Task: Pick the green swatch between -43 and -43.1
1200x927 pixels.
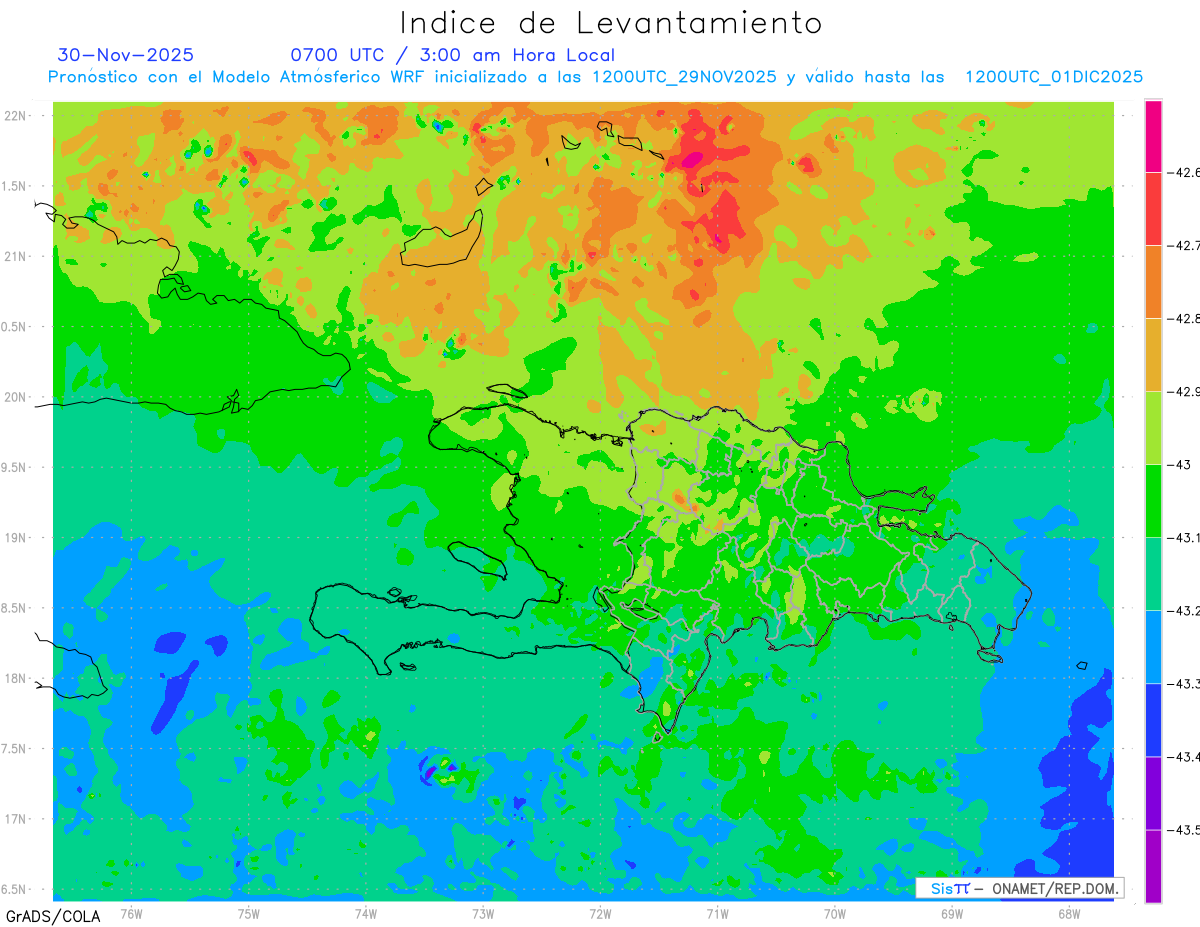Action: [1153, 501]
